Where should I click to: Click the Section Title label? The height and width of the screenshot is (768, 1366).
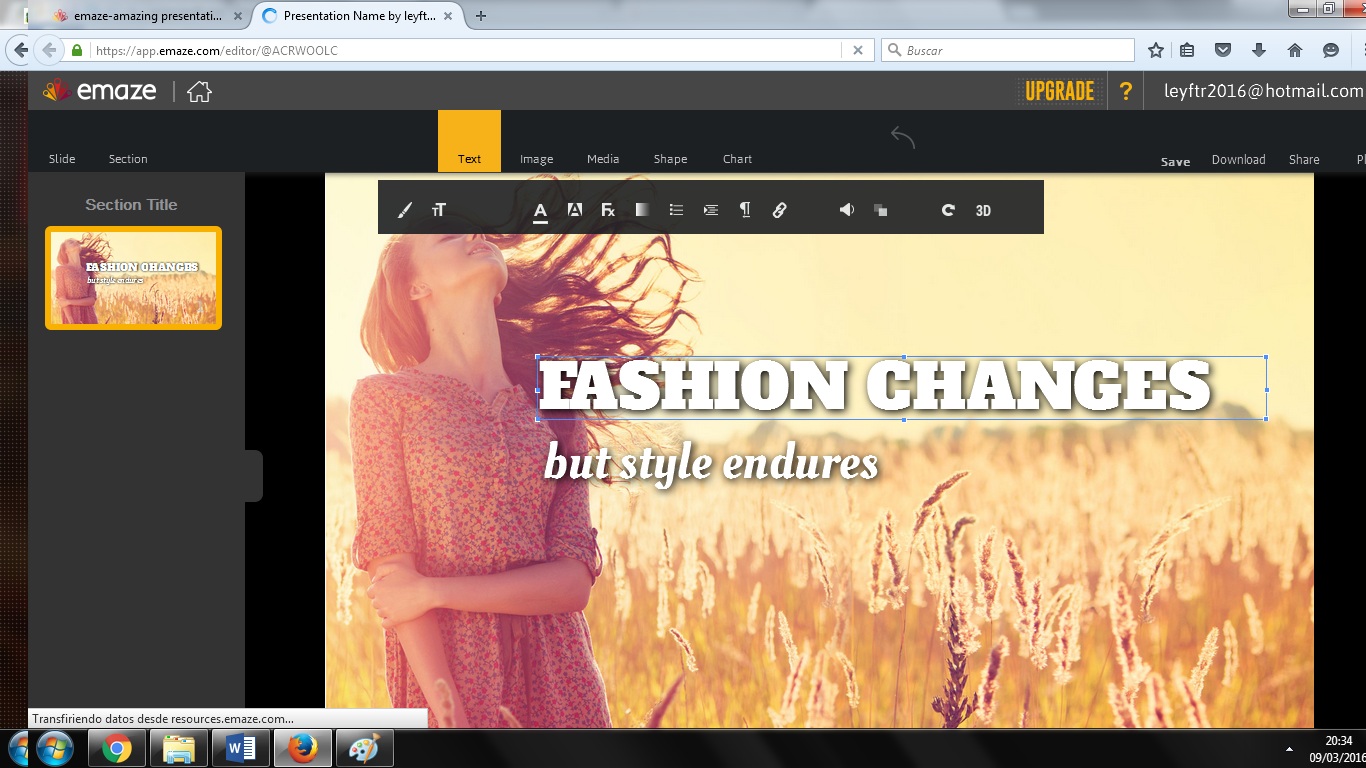point(131,205)
